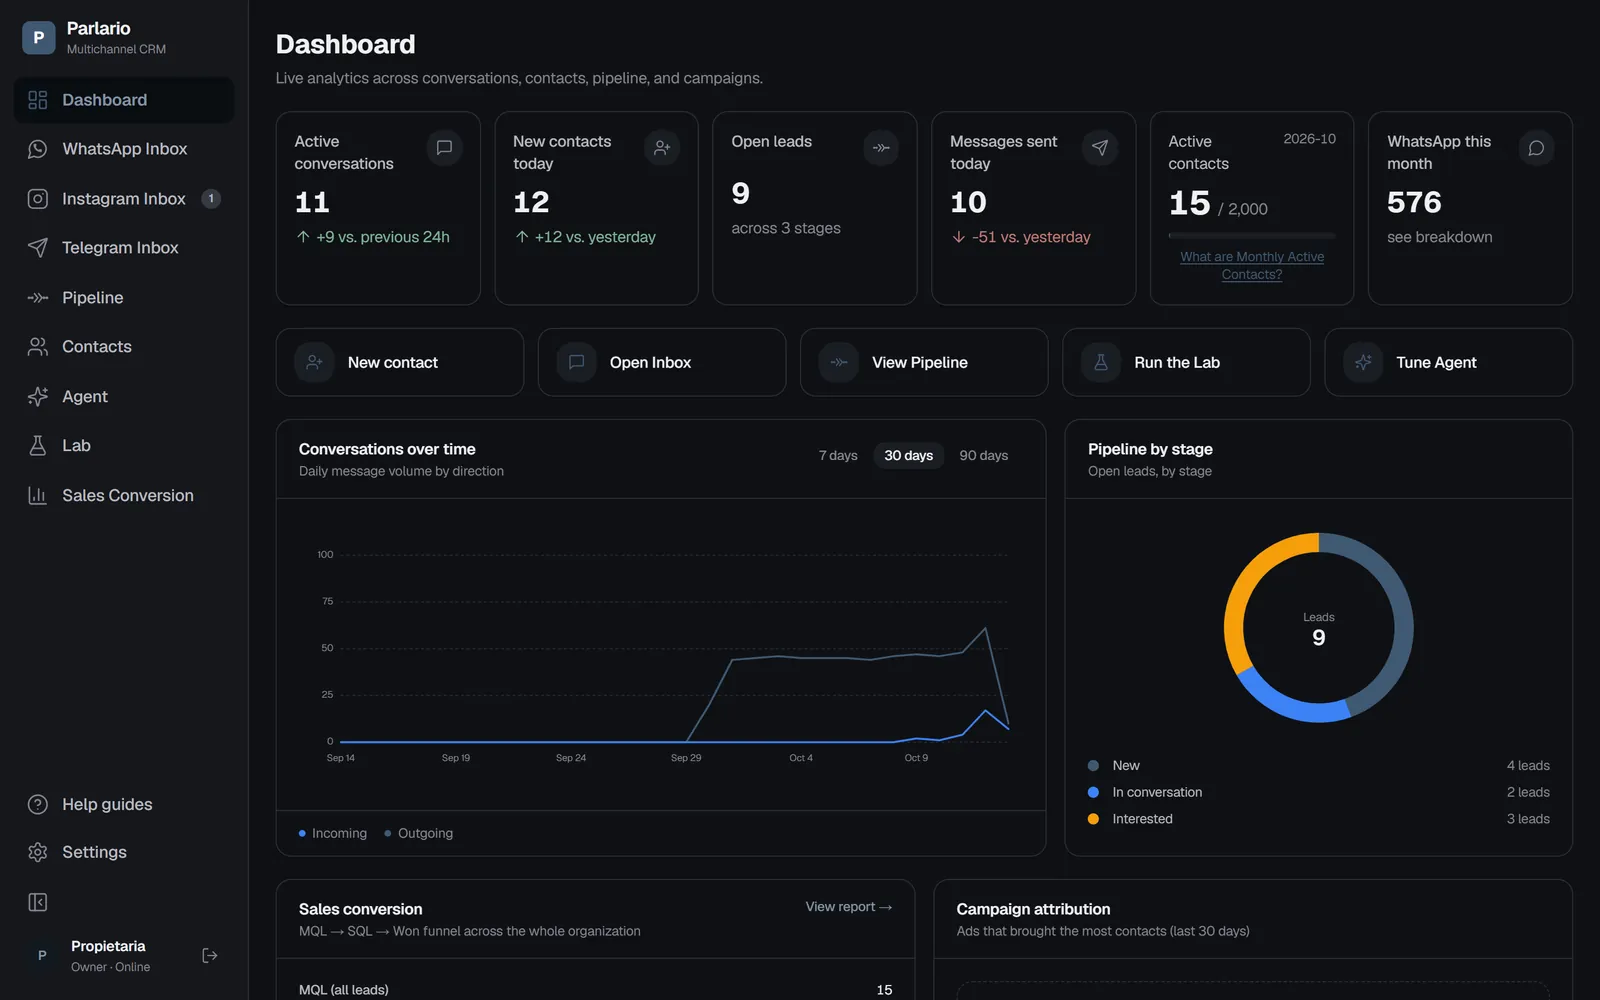Open WhatsApp Inbox in sidebar

click(x=124, y=149)
